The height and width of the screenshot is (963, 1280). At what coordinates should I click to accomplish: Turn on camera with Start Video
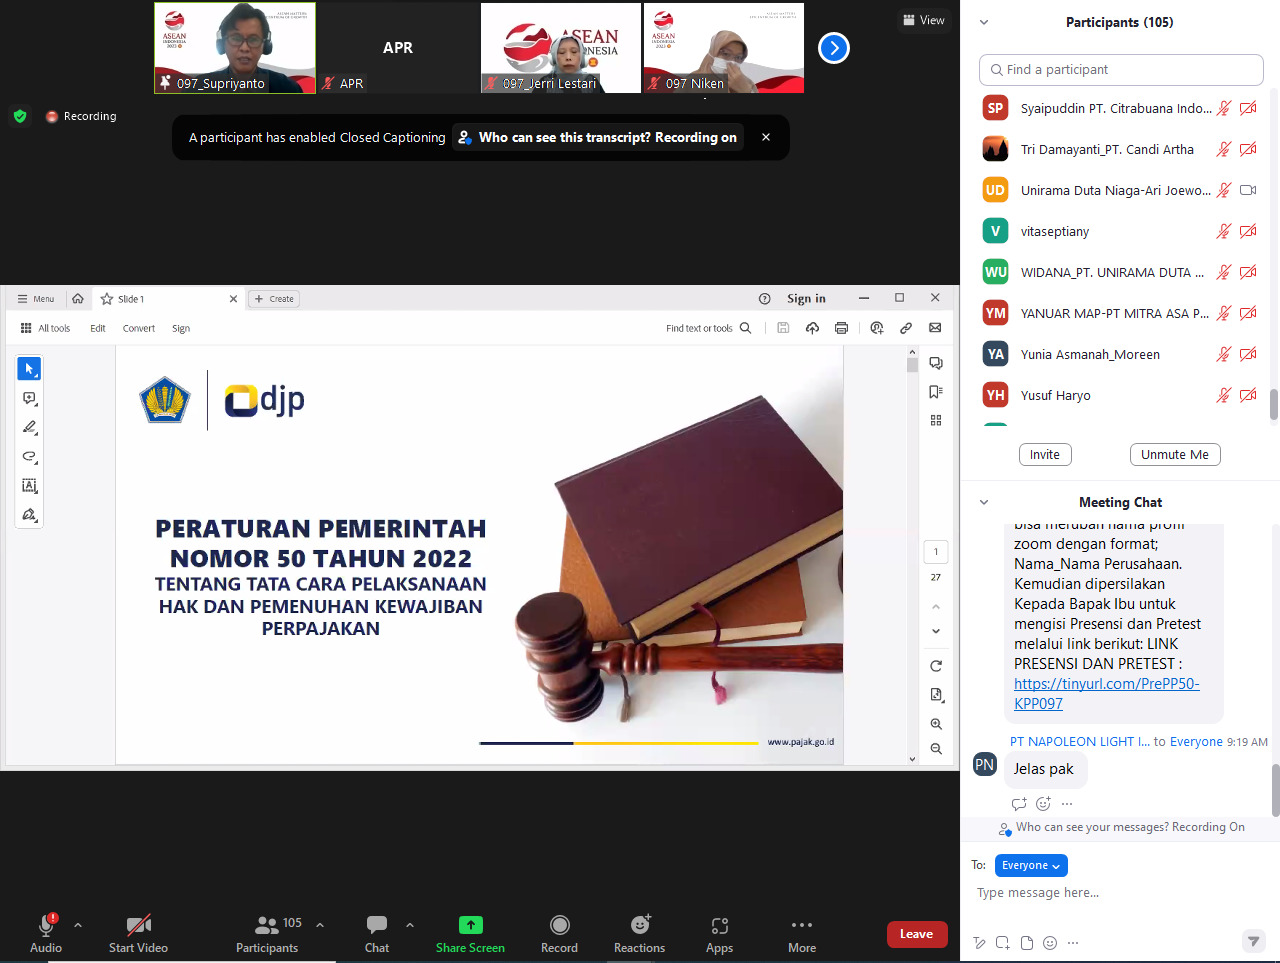pos(138,925)
